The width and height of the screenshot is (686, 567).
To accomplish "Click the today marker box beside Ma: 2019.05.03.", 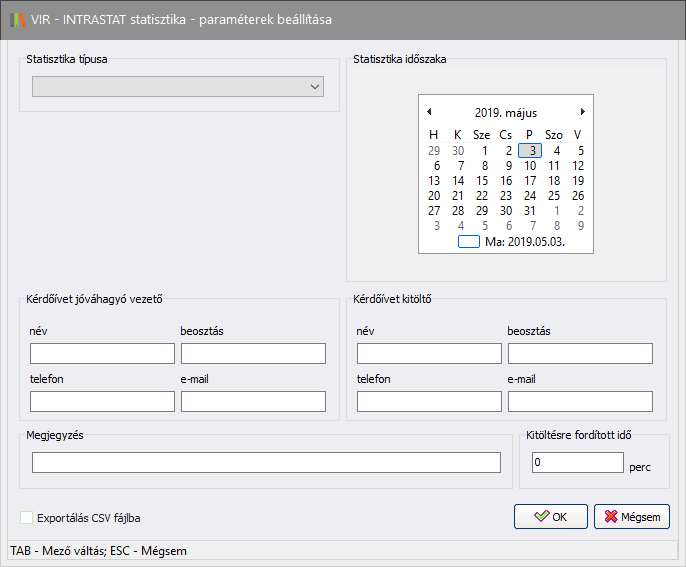I will [x=469, y=241].
